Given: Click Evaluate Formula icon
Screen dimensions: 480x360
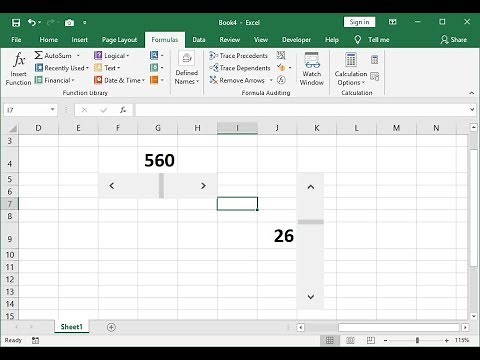Looking at the screenshot, I should tap(281, 80).
